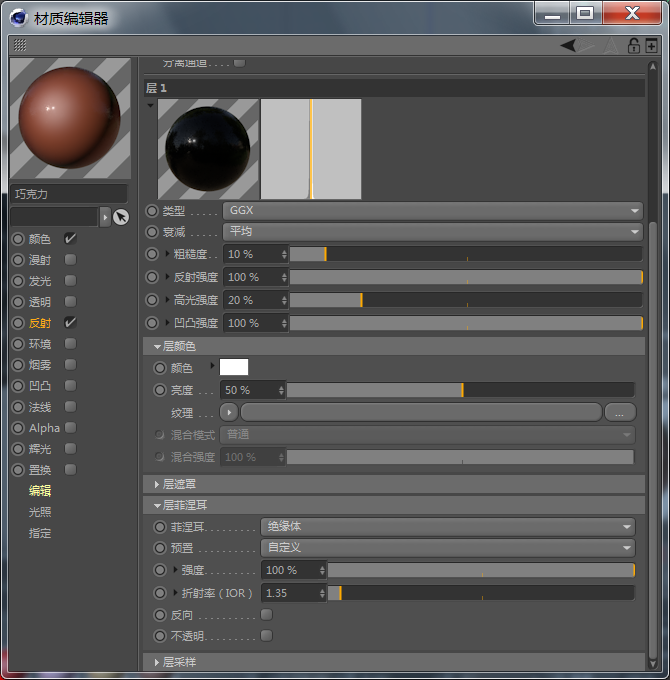Check the 反向 option box
The height and width of the screenshot is (680, 670).
[x=266, y=614]
